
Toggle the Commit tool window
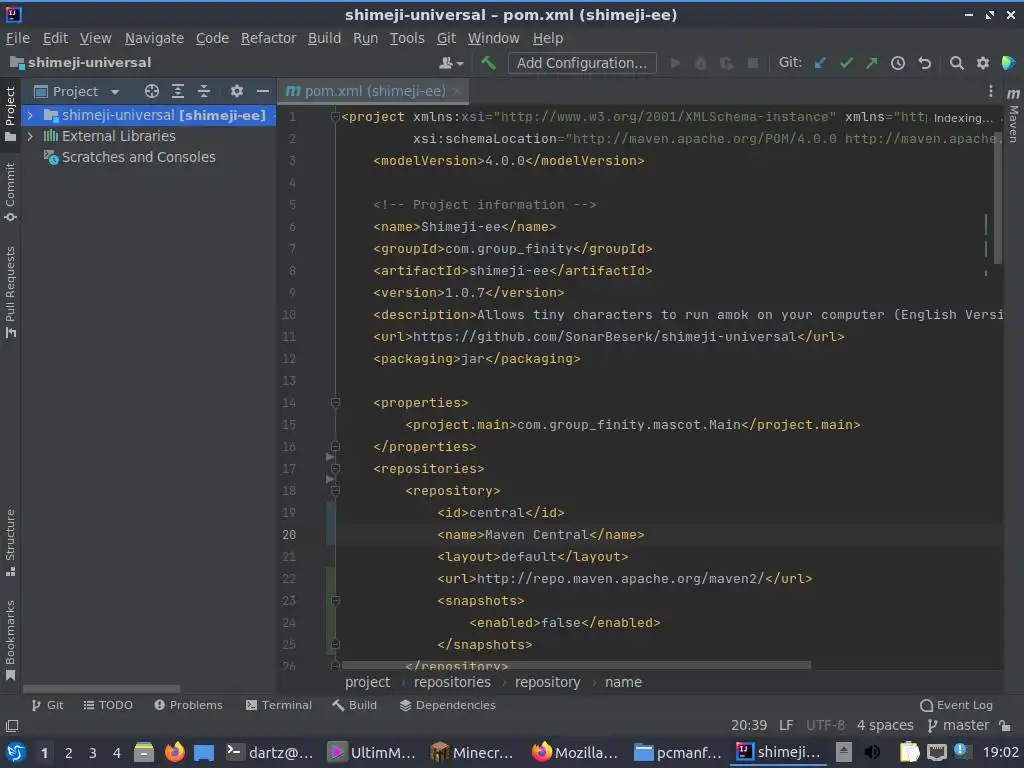pos(10,192)
